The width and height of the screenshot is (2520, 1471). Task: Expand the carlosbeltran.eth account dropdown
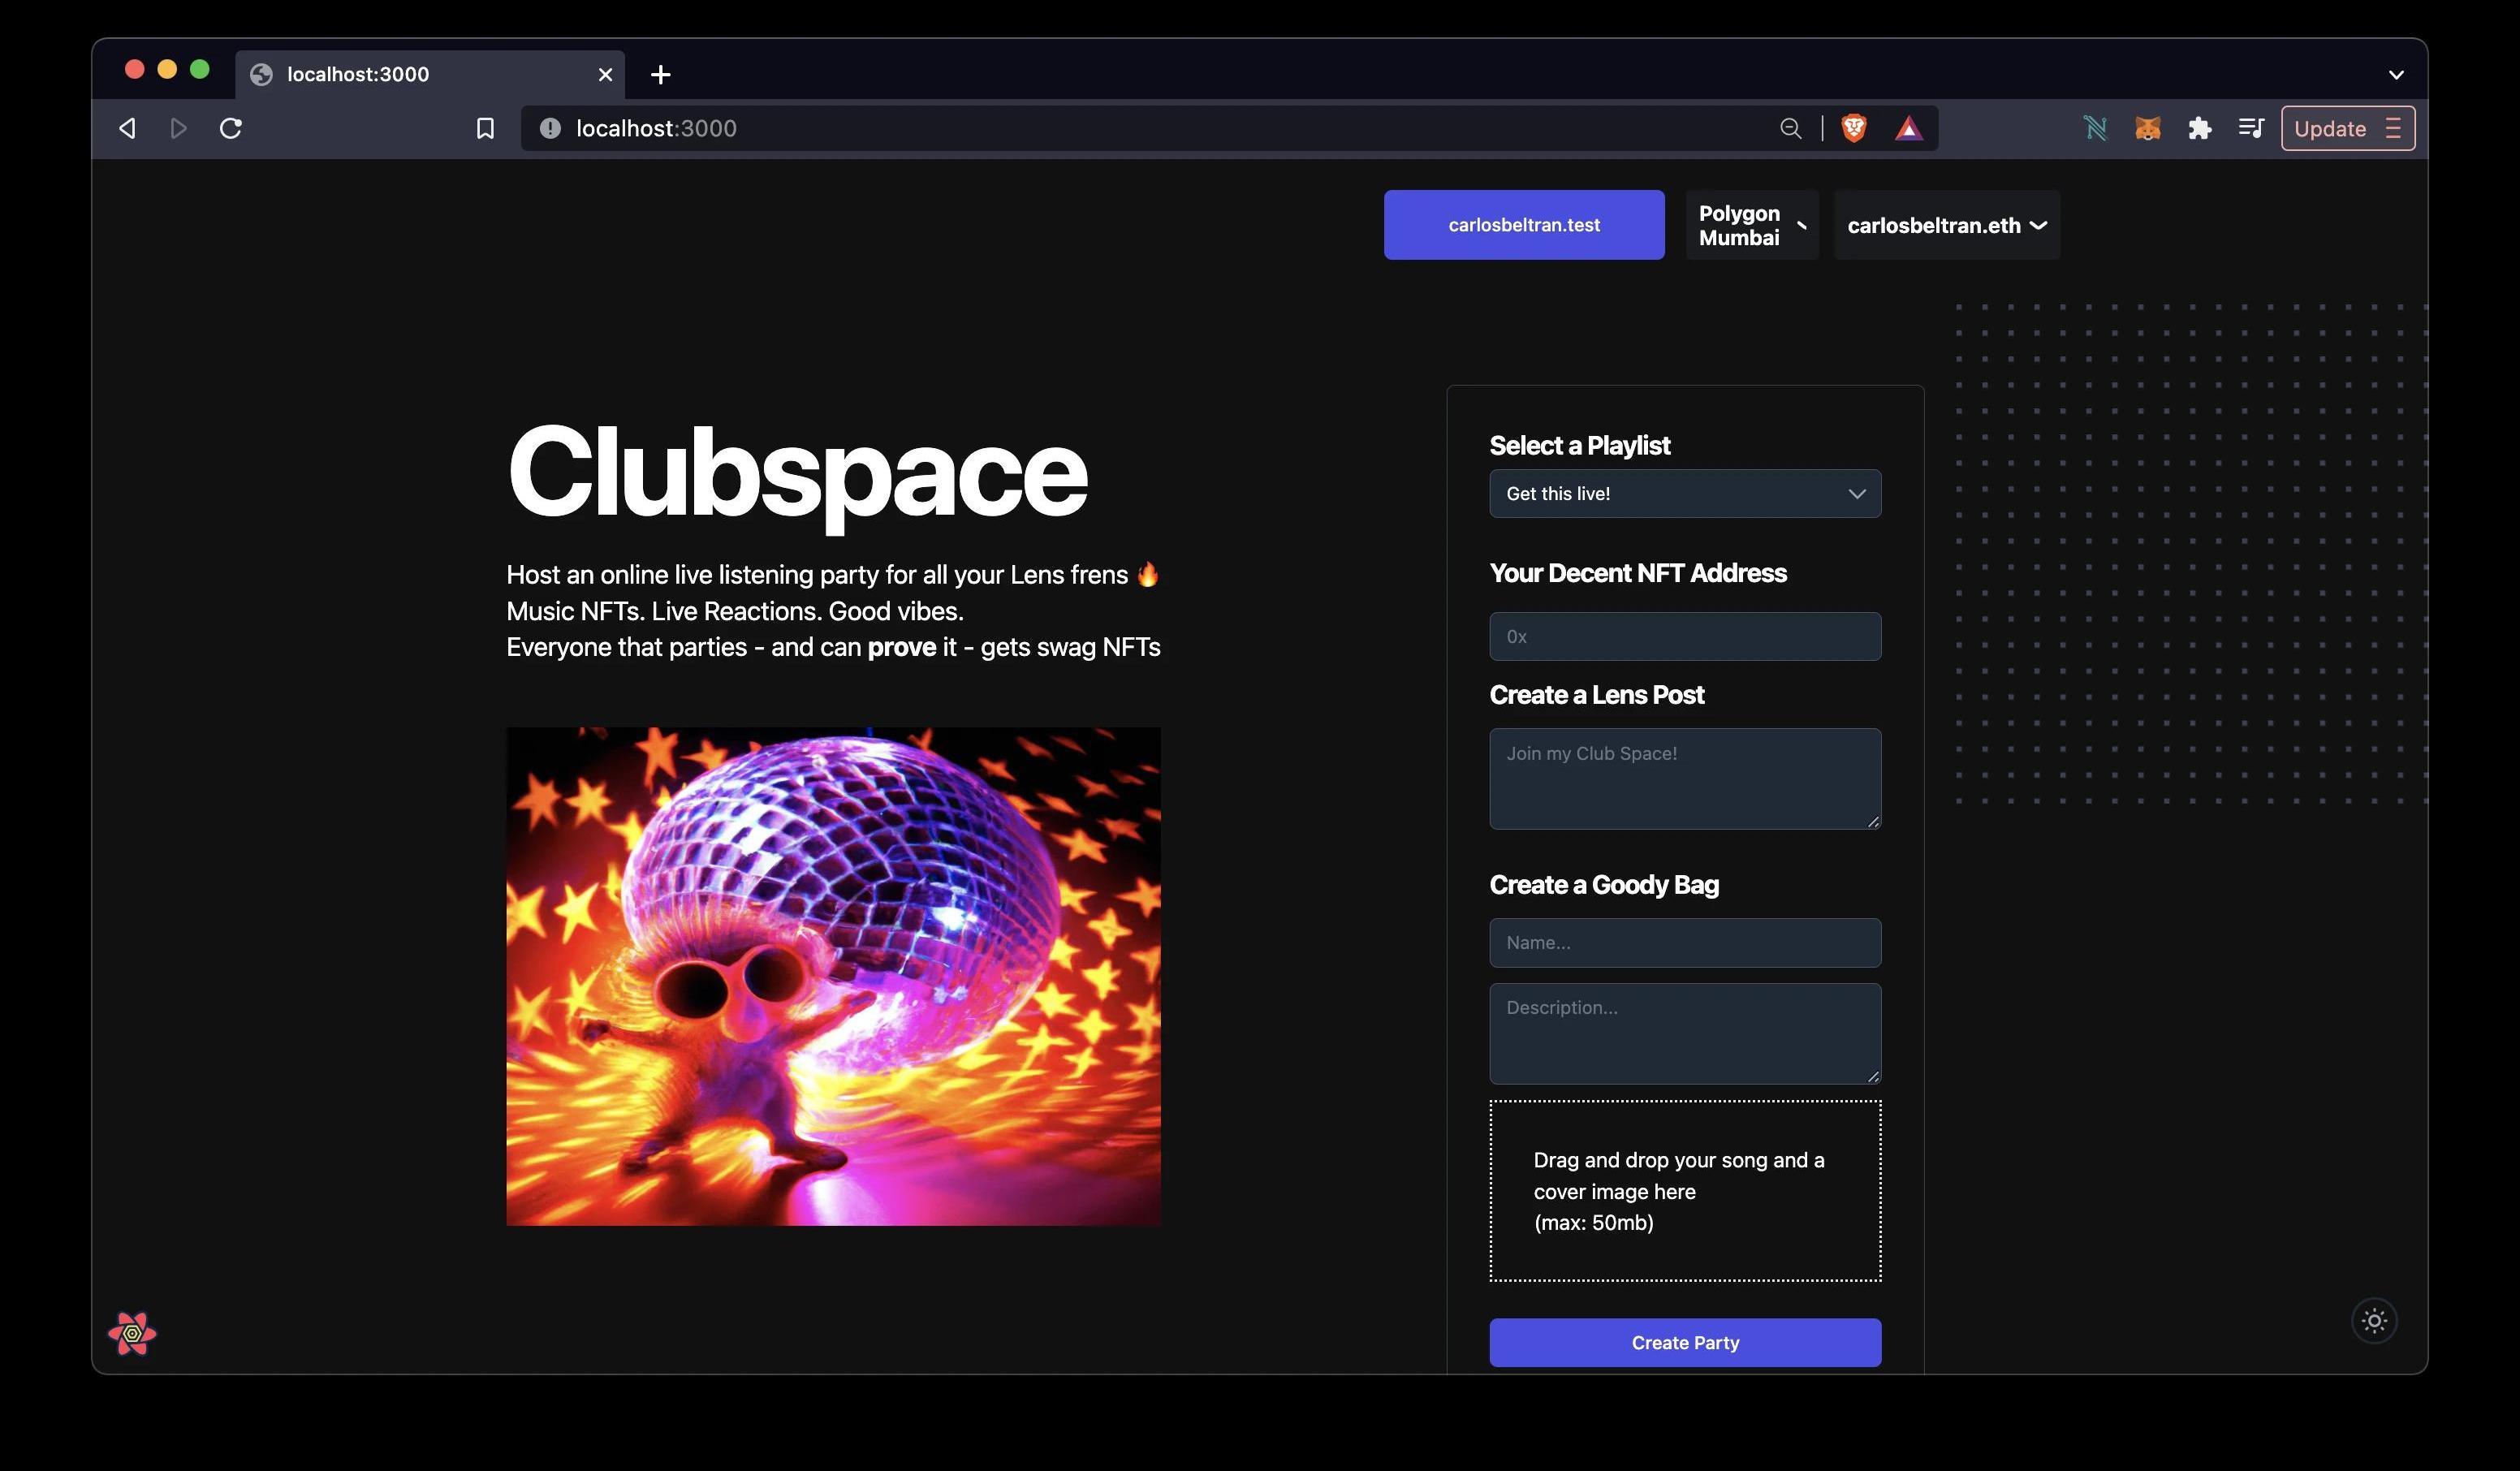1946,225
